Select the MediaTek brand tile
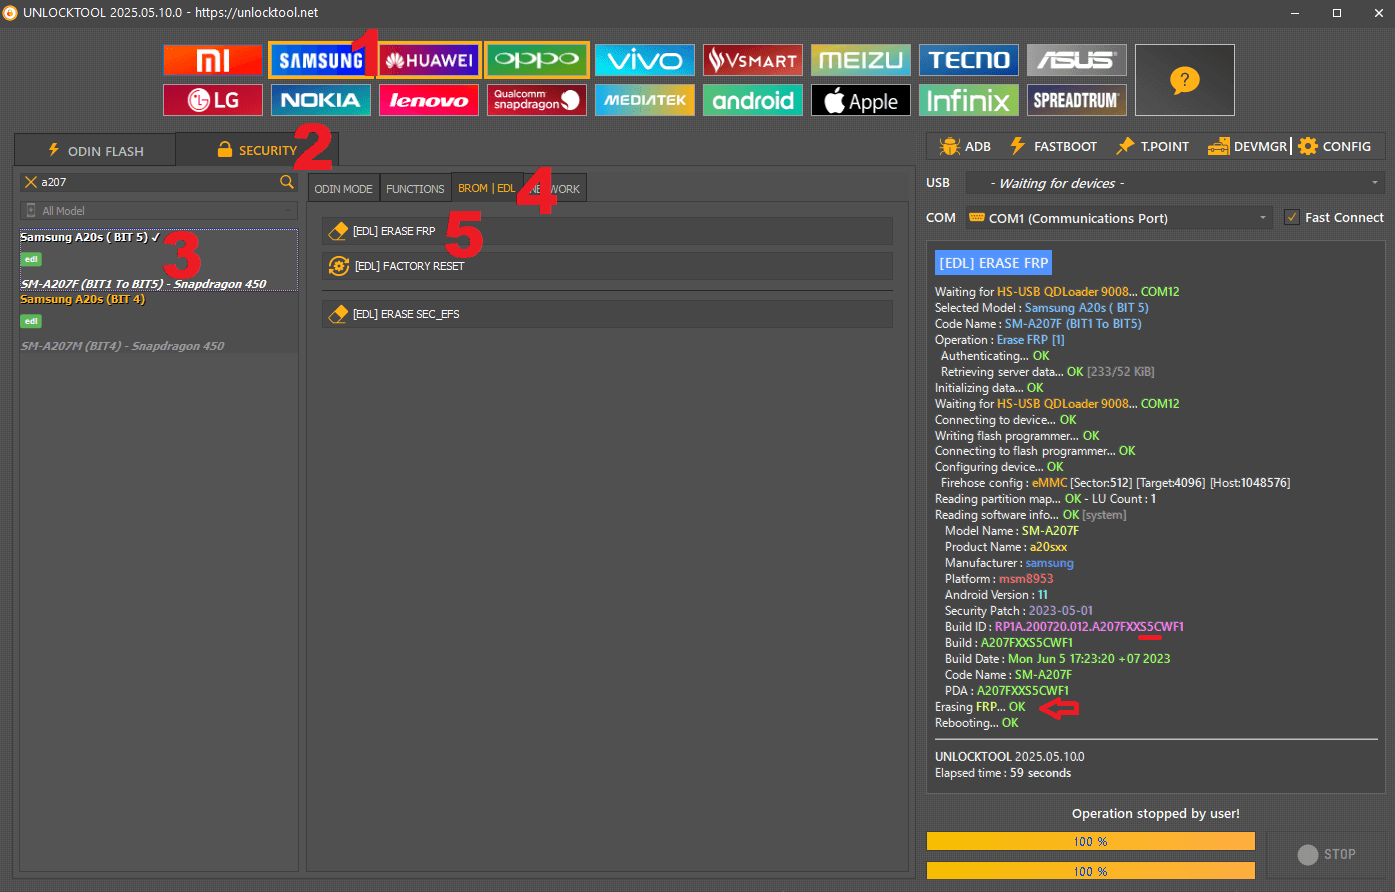1395x892 pixels. tap(644, 100)
